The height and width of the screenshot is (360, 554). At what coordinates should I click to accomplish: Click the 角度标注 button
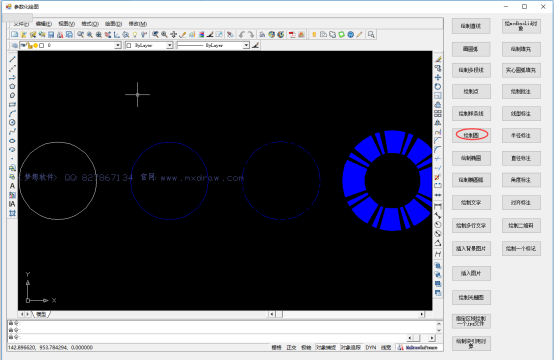(521, 180)
